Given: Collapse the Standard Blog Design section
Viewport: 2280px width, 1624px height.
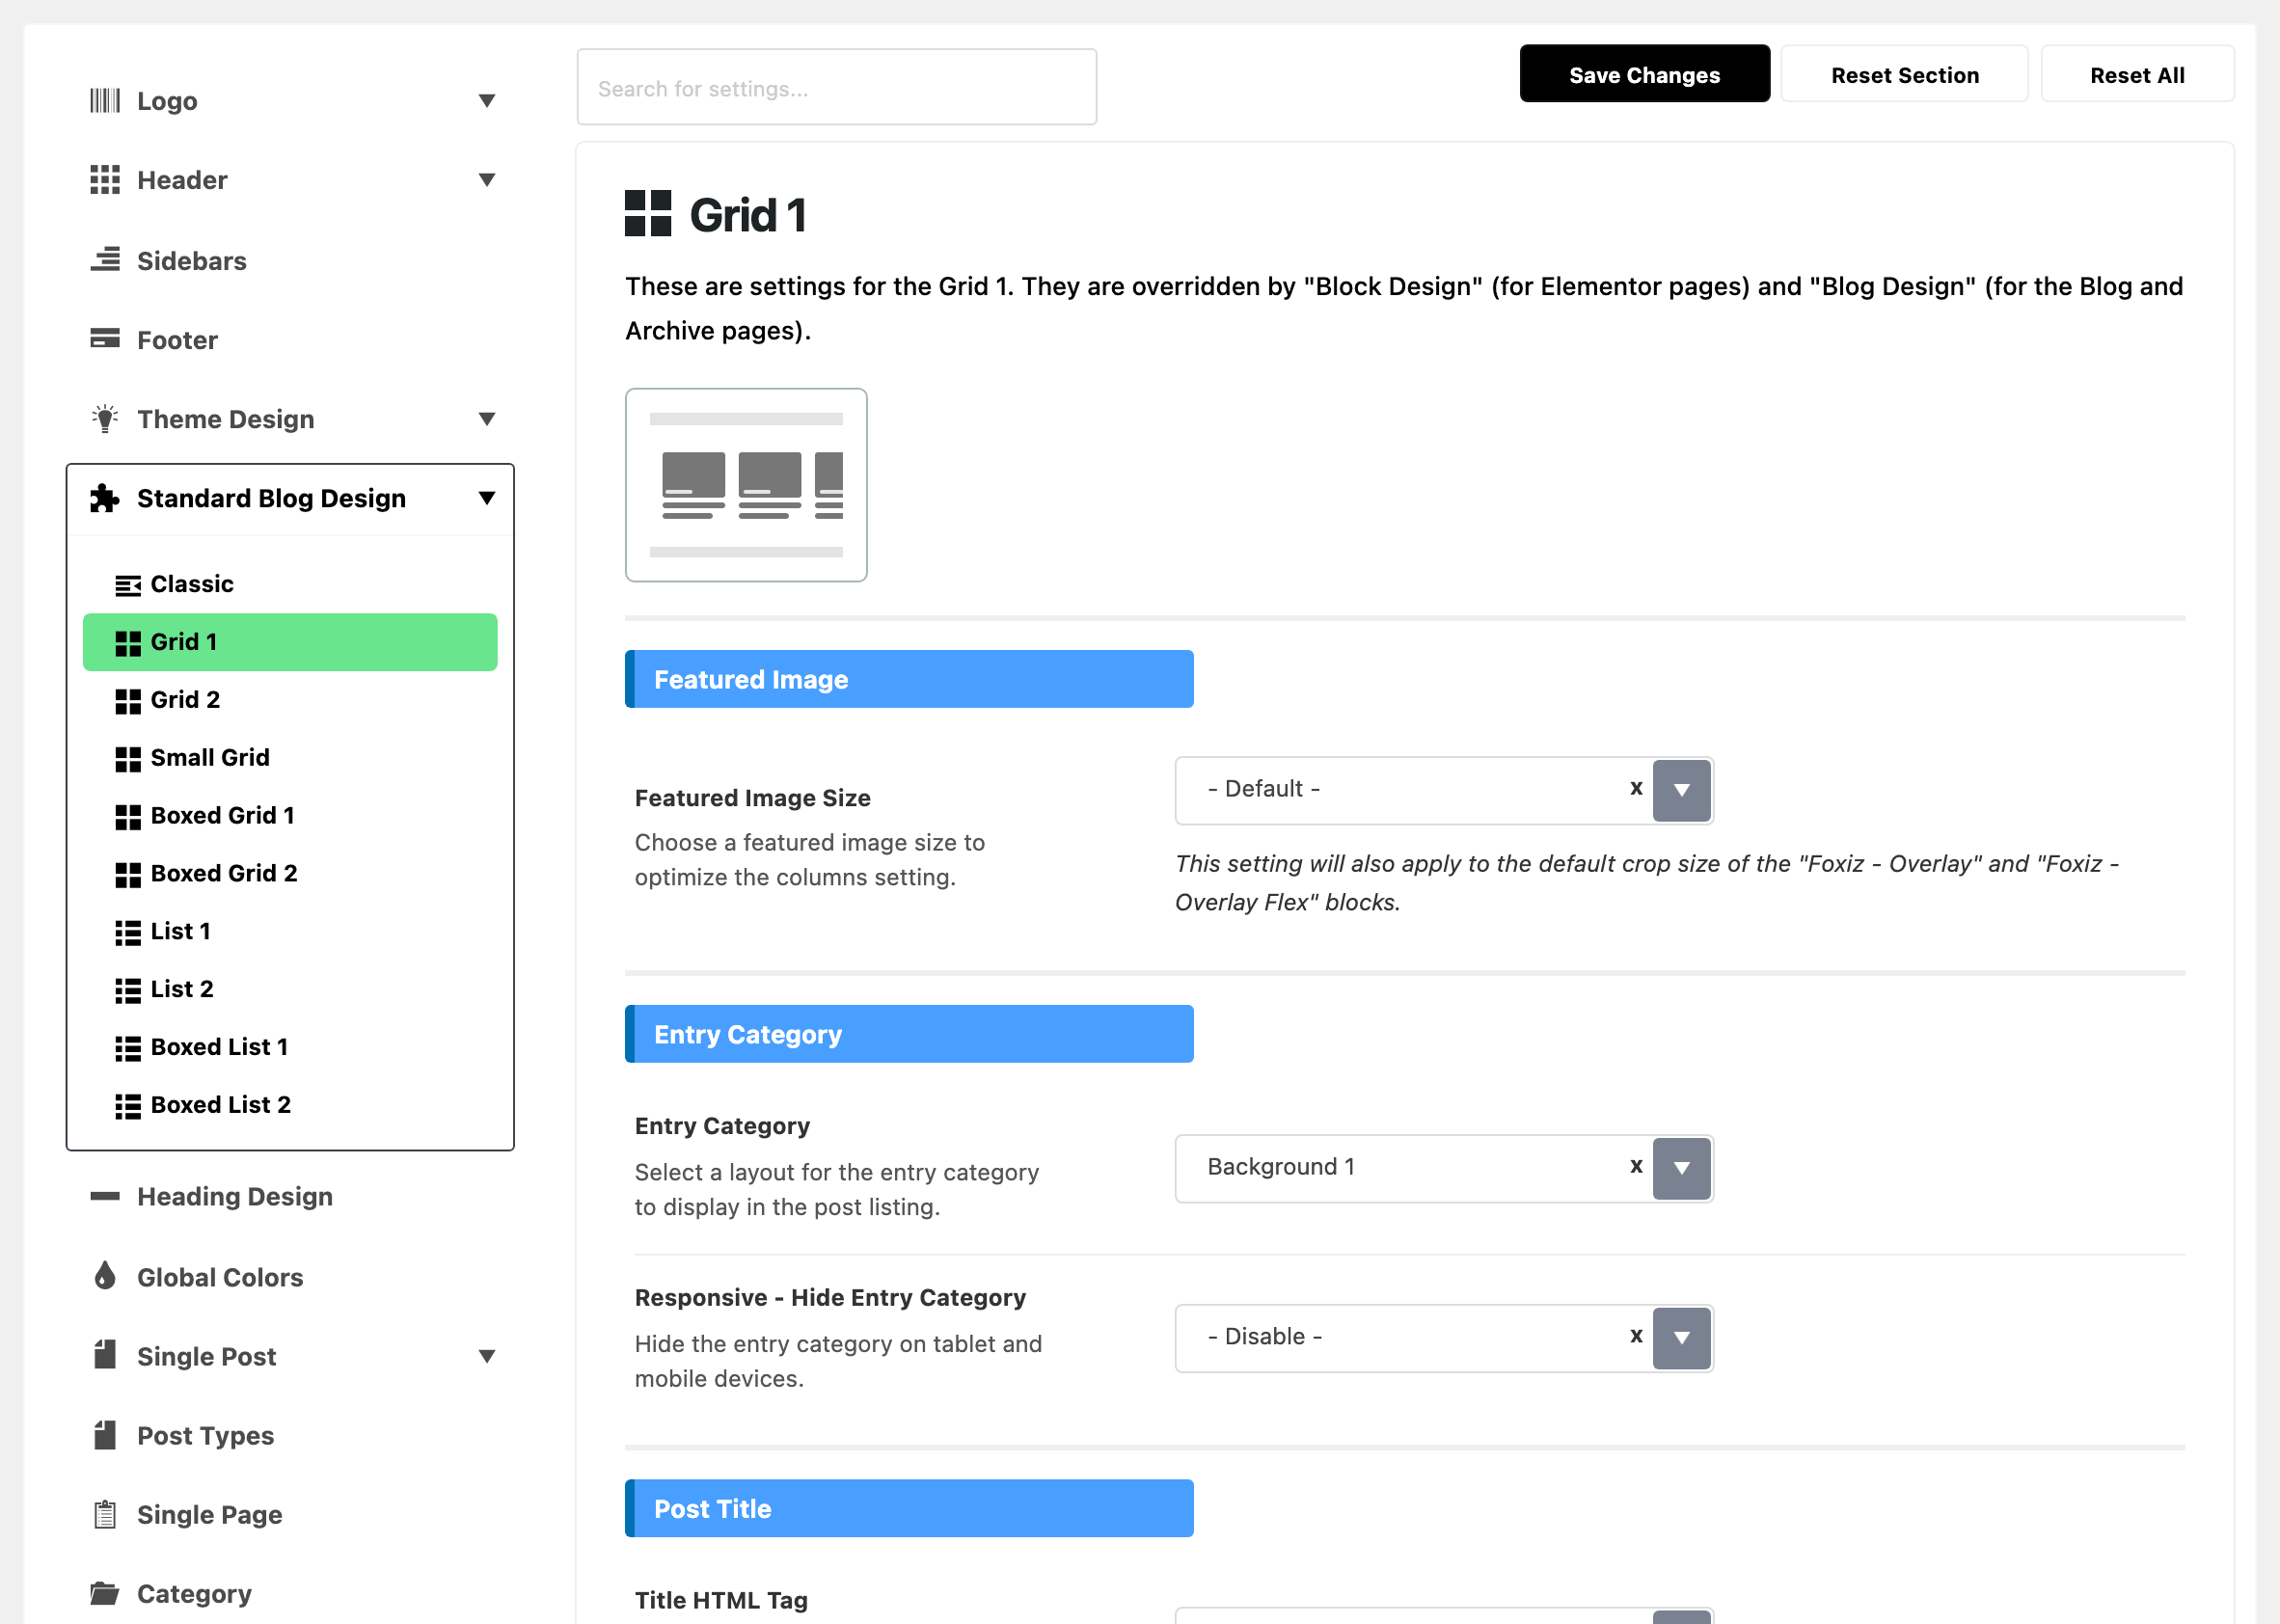Looking at the screenshot, I should [487, 498].
